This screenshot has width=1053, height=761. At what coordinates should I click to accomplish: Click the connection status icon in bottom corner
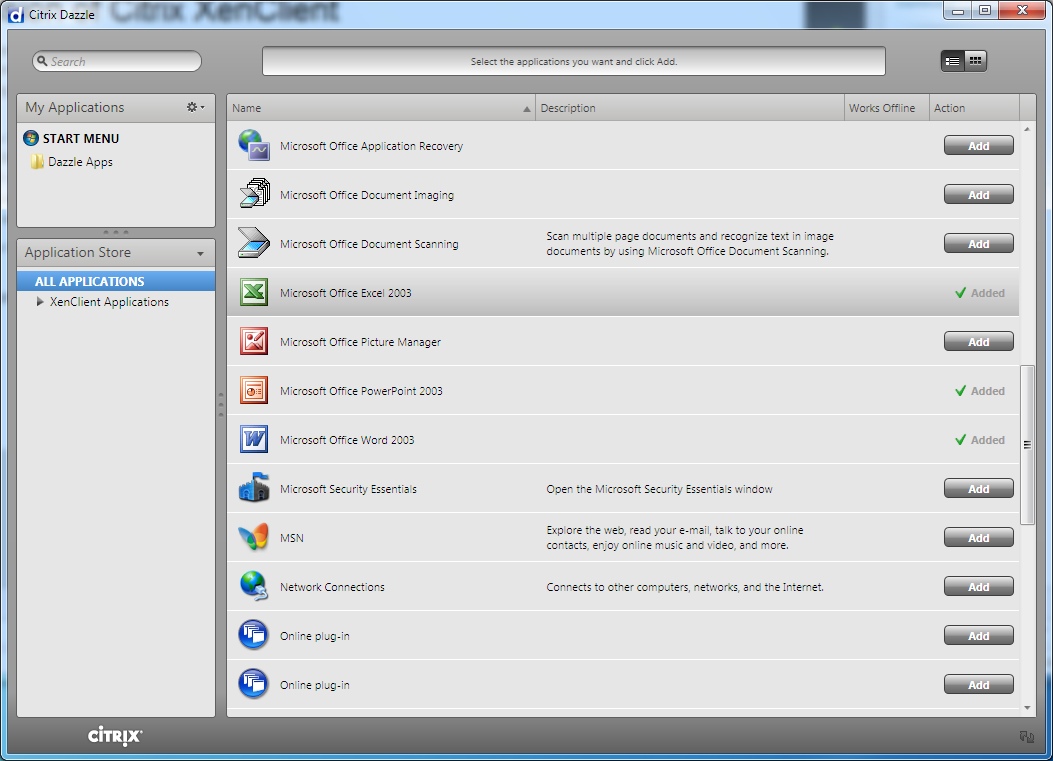(1027, 737)
